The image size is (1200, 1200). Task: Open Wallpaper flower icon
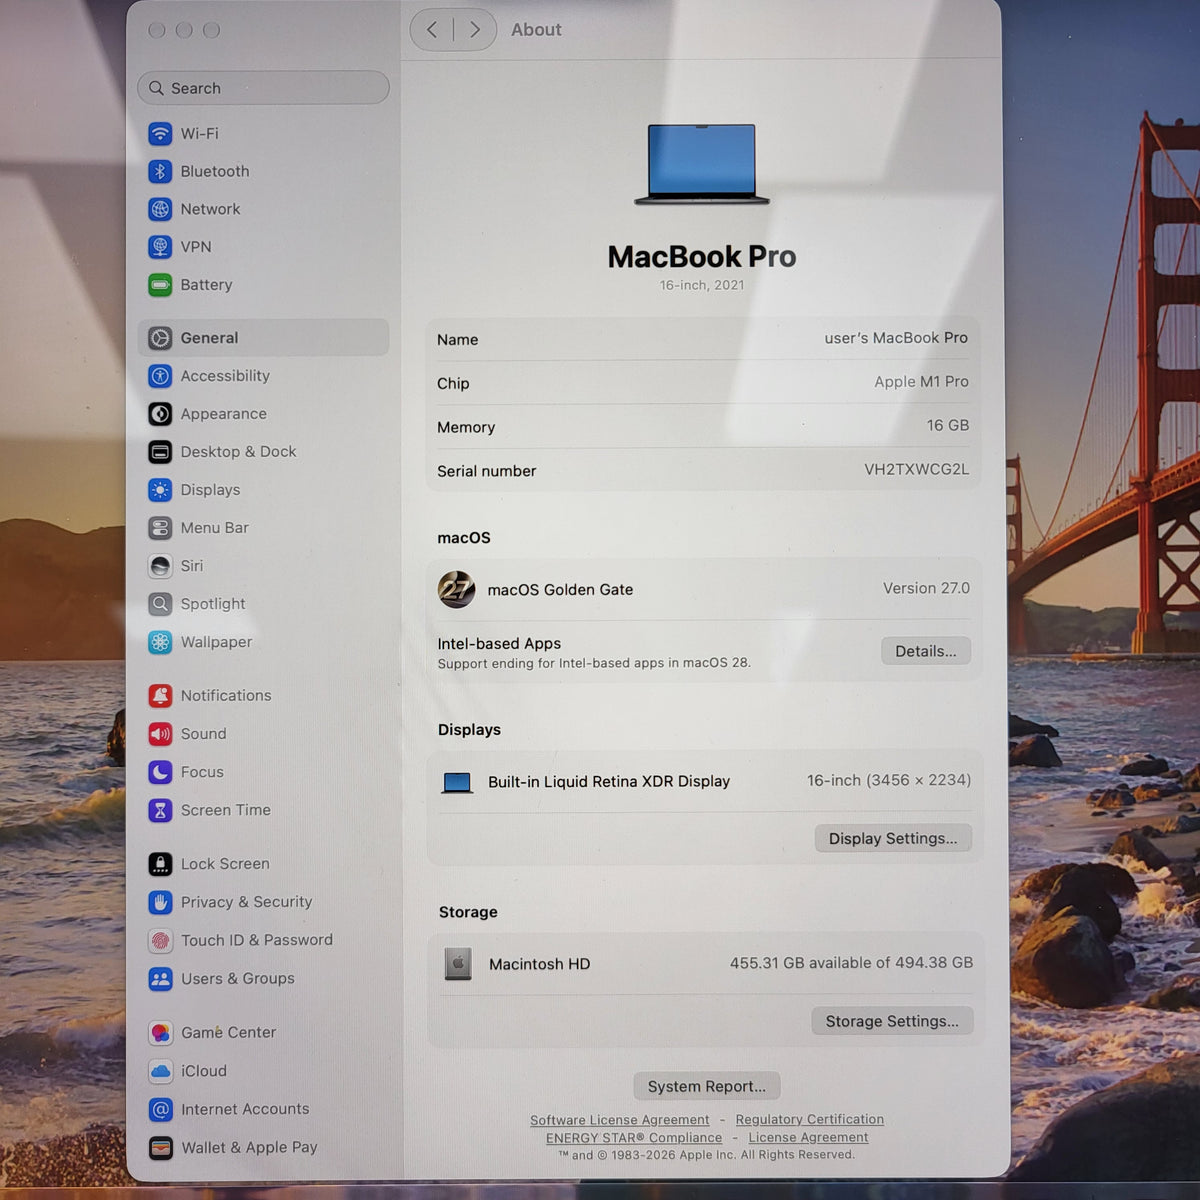(160, 642)
